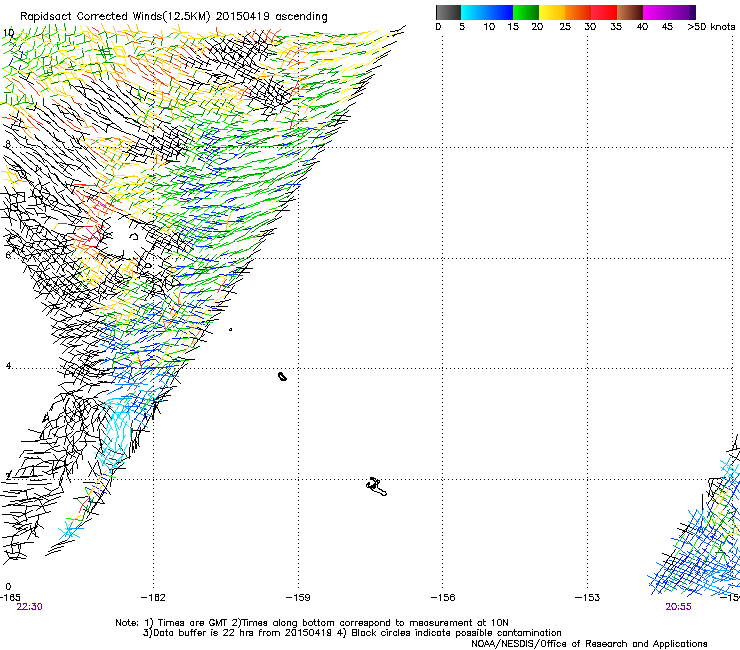Click the tiny island dot near 5N
Image resolution: width=740 pixels, height=650 pixels.
230,329
